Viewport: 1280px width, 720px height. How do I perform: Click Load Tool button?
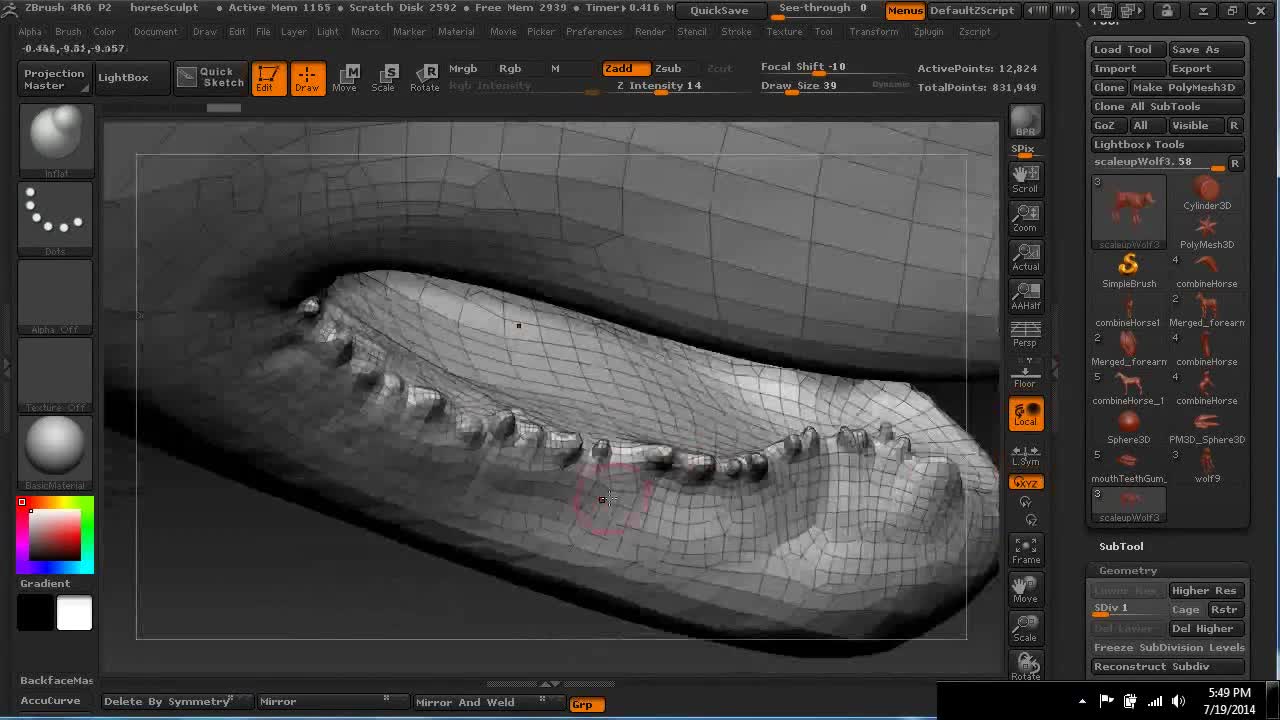click(x=1127, y=49)
